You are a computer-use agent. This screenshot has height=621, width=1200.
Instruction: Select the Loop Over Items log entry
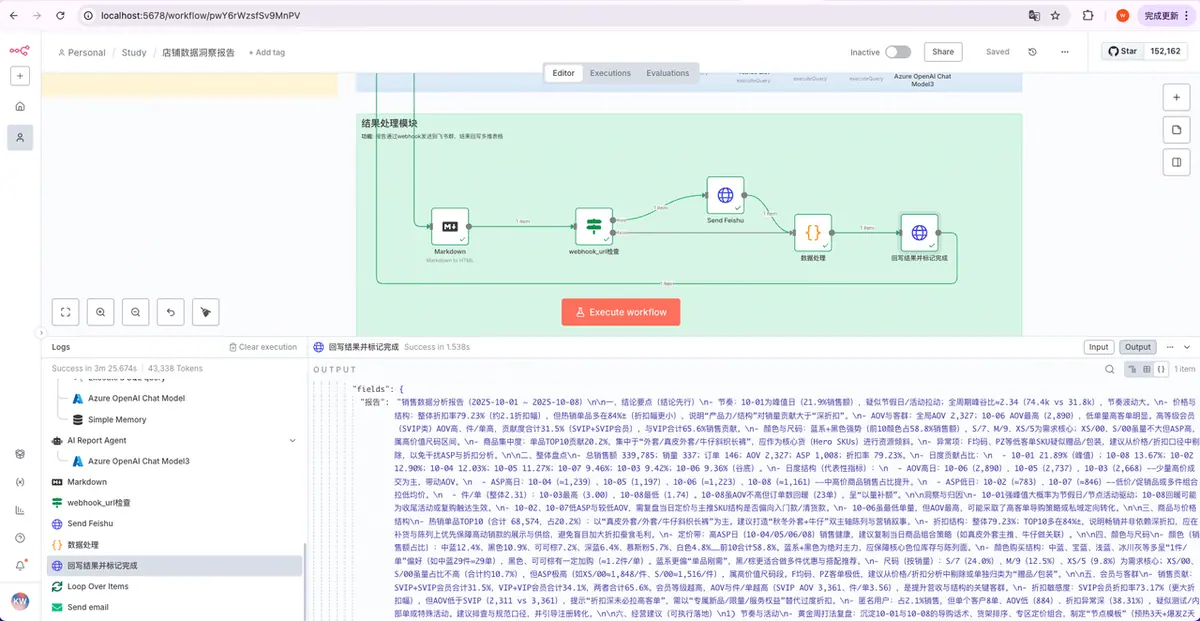click(x=176, y=586)
